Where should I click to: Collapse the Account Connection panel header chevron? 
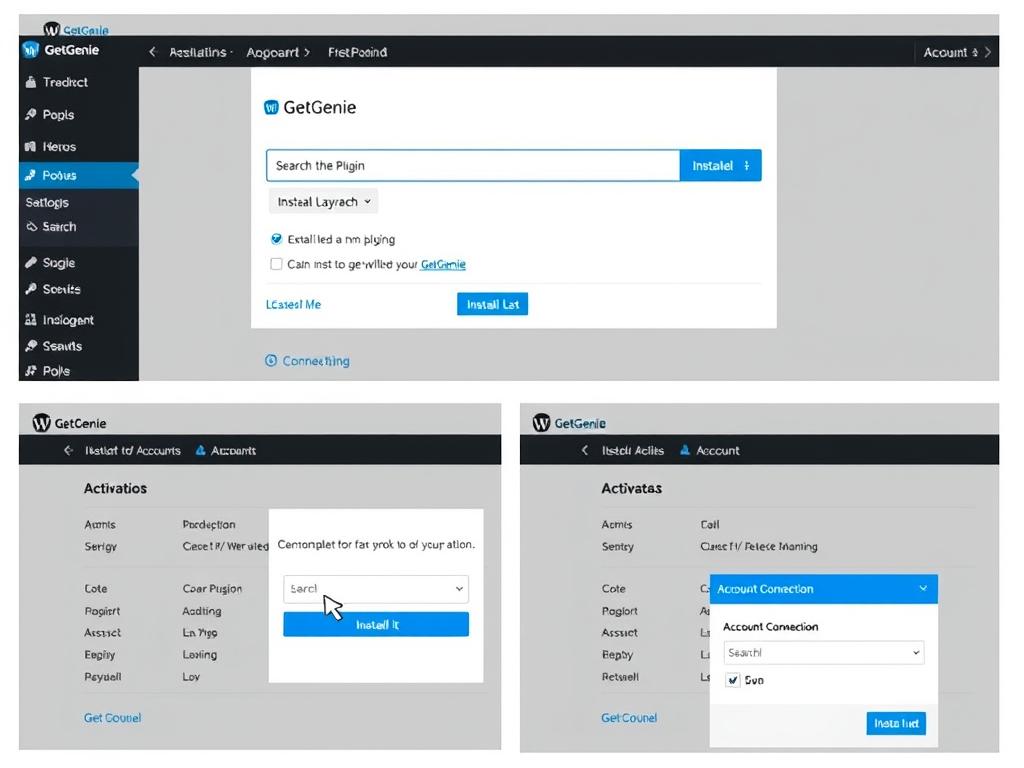click(922, 589)
